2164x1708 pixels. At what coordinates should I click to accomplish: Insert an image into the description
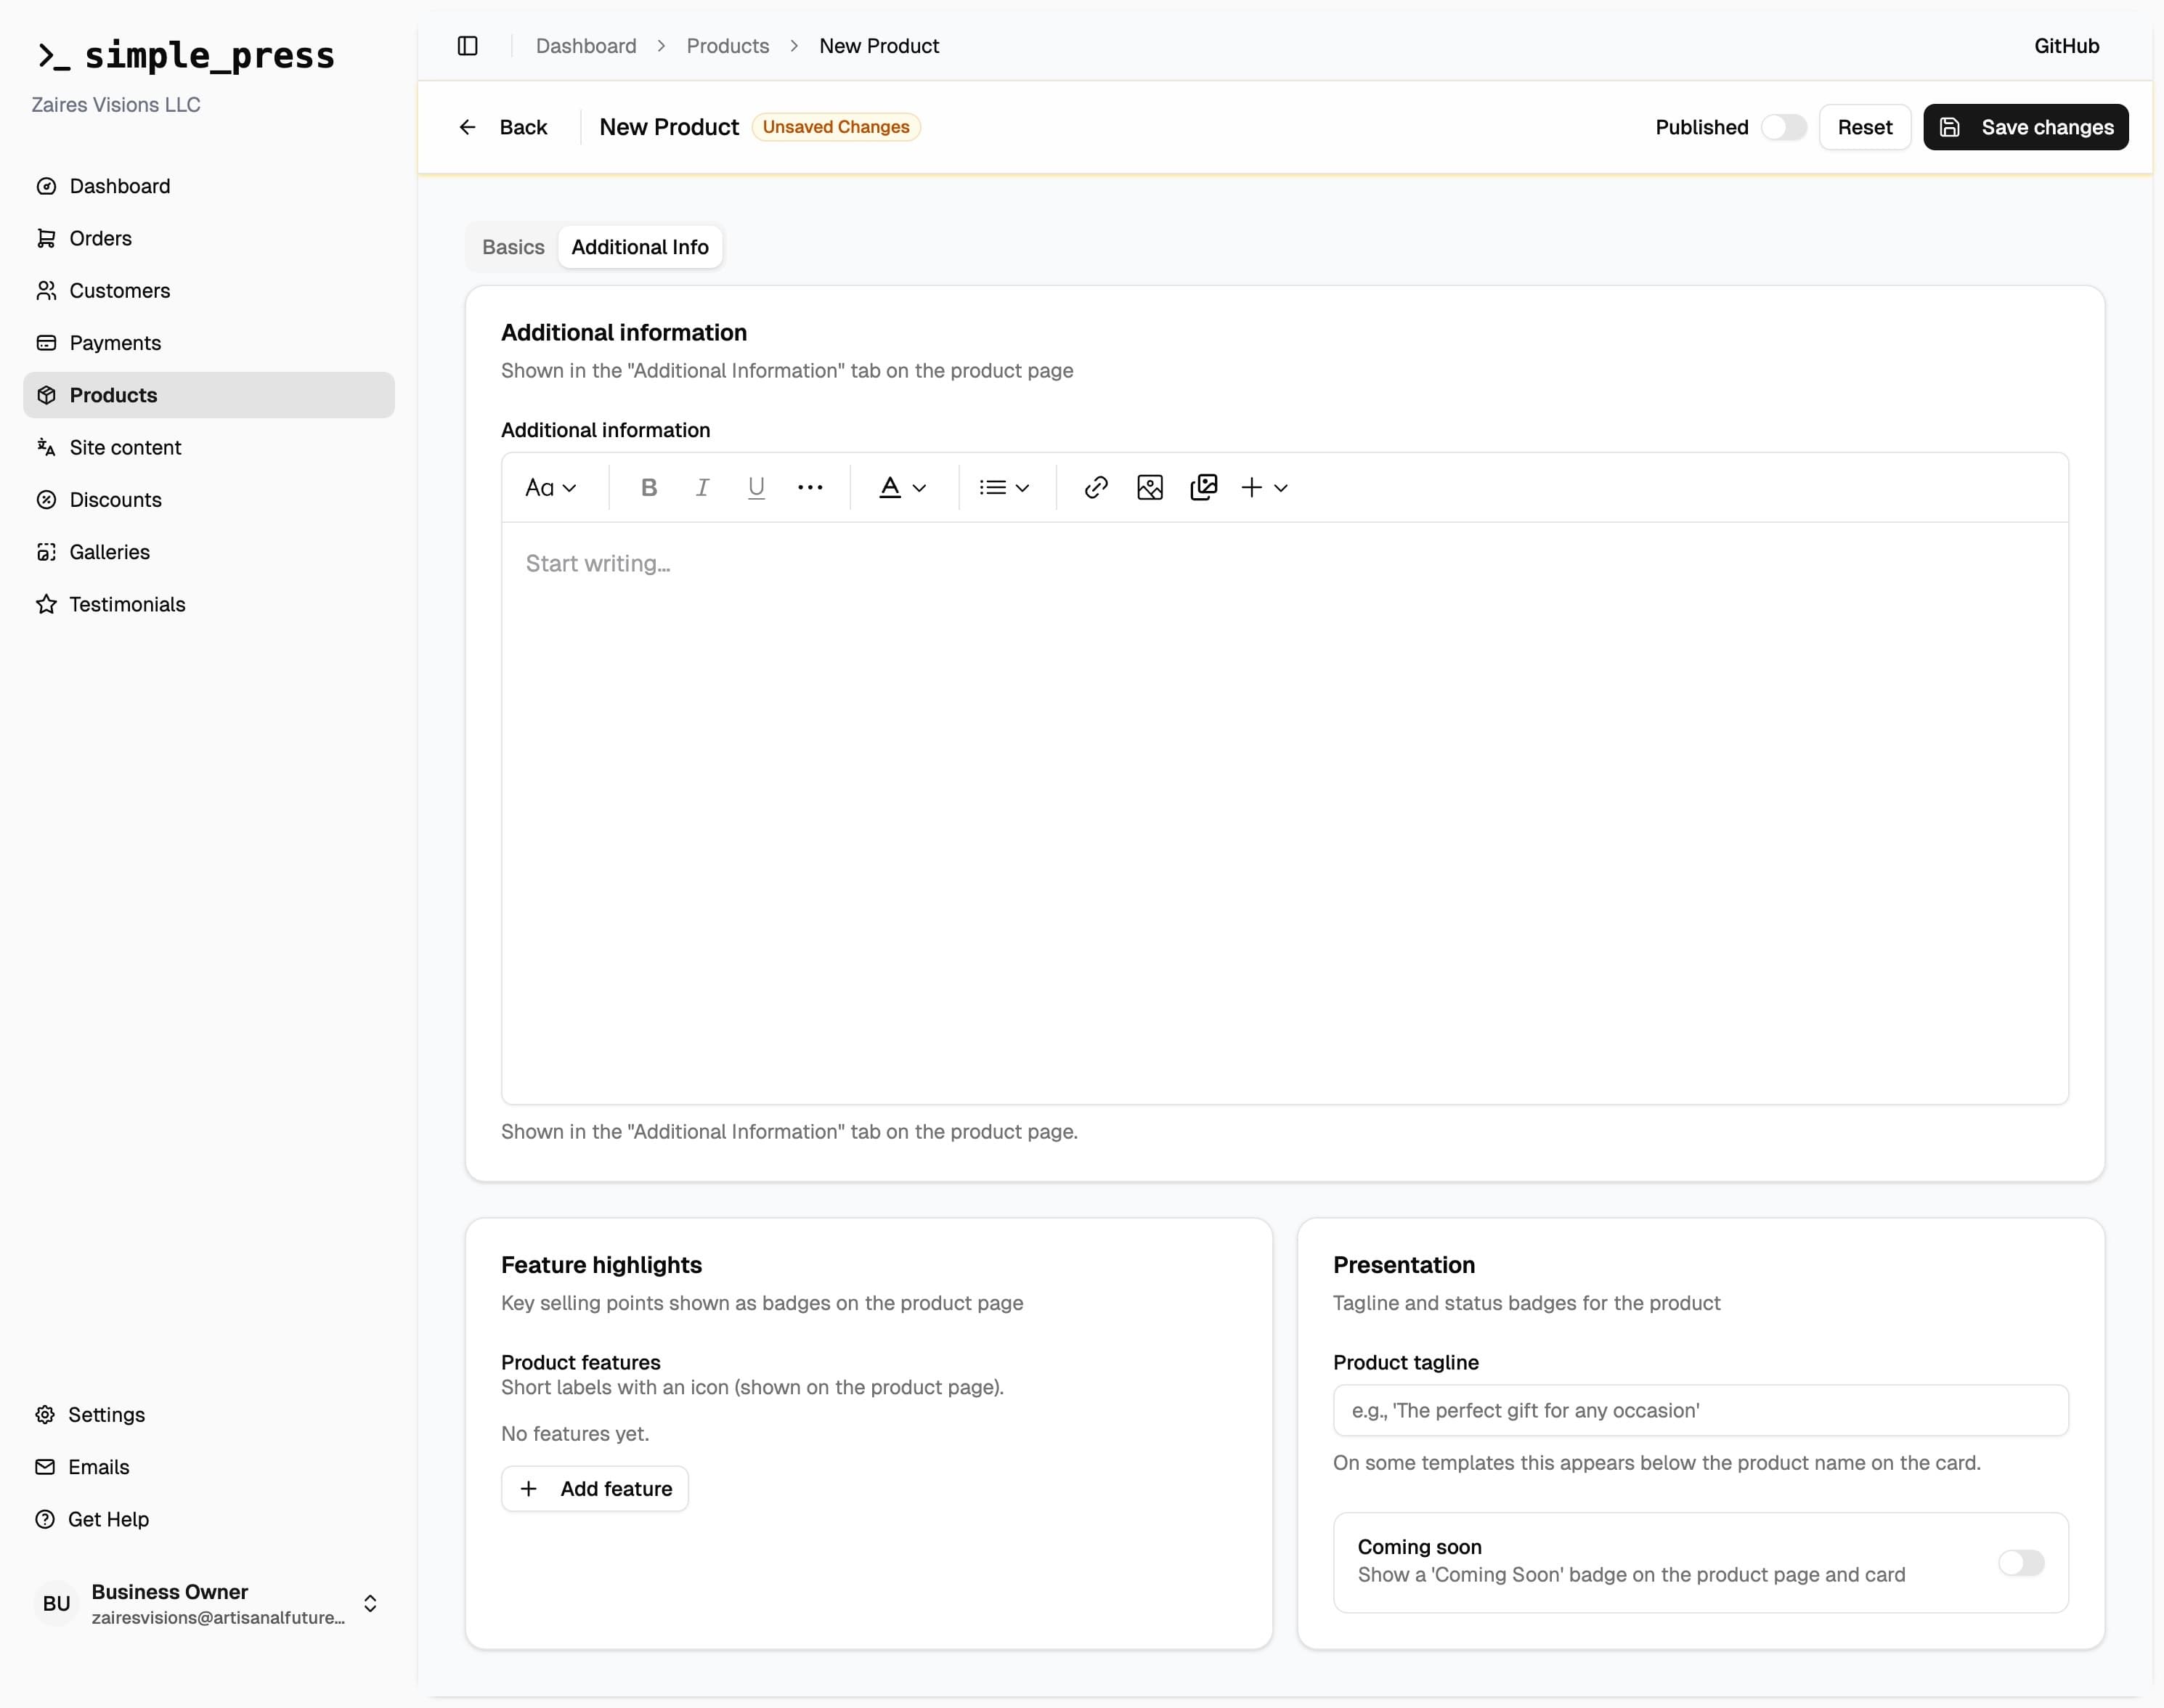(x=1150, y=487)
